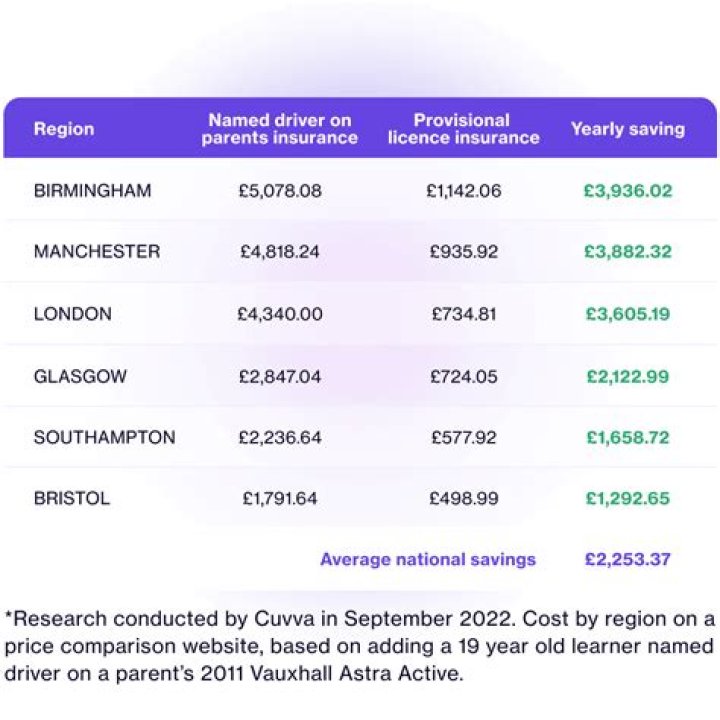Click Southampton's £1,658.72 yearly saving
The height and width of the screenshot is (720, 720).
(x=628, y=437)
